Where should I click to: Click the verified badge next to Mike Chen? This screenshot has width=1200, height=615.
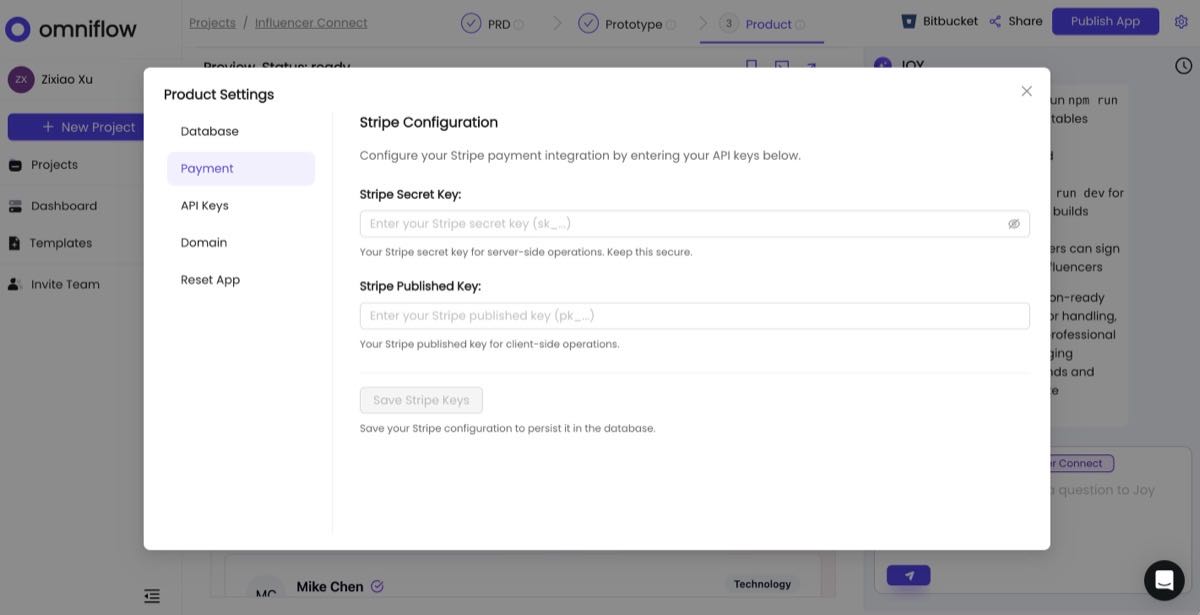pos(377,586)
